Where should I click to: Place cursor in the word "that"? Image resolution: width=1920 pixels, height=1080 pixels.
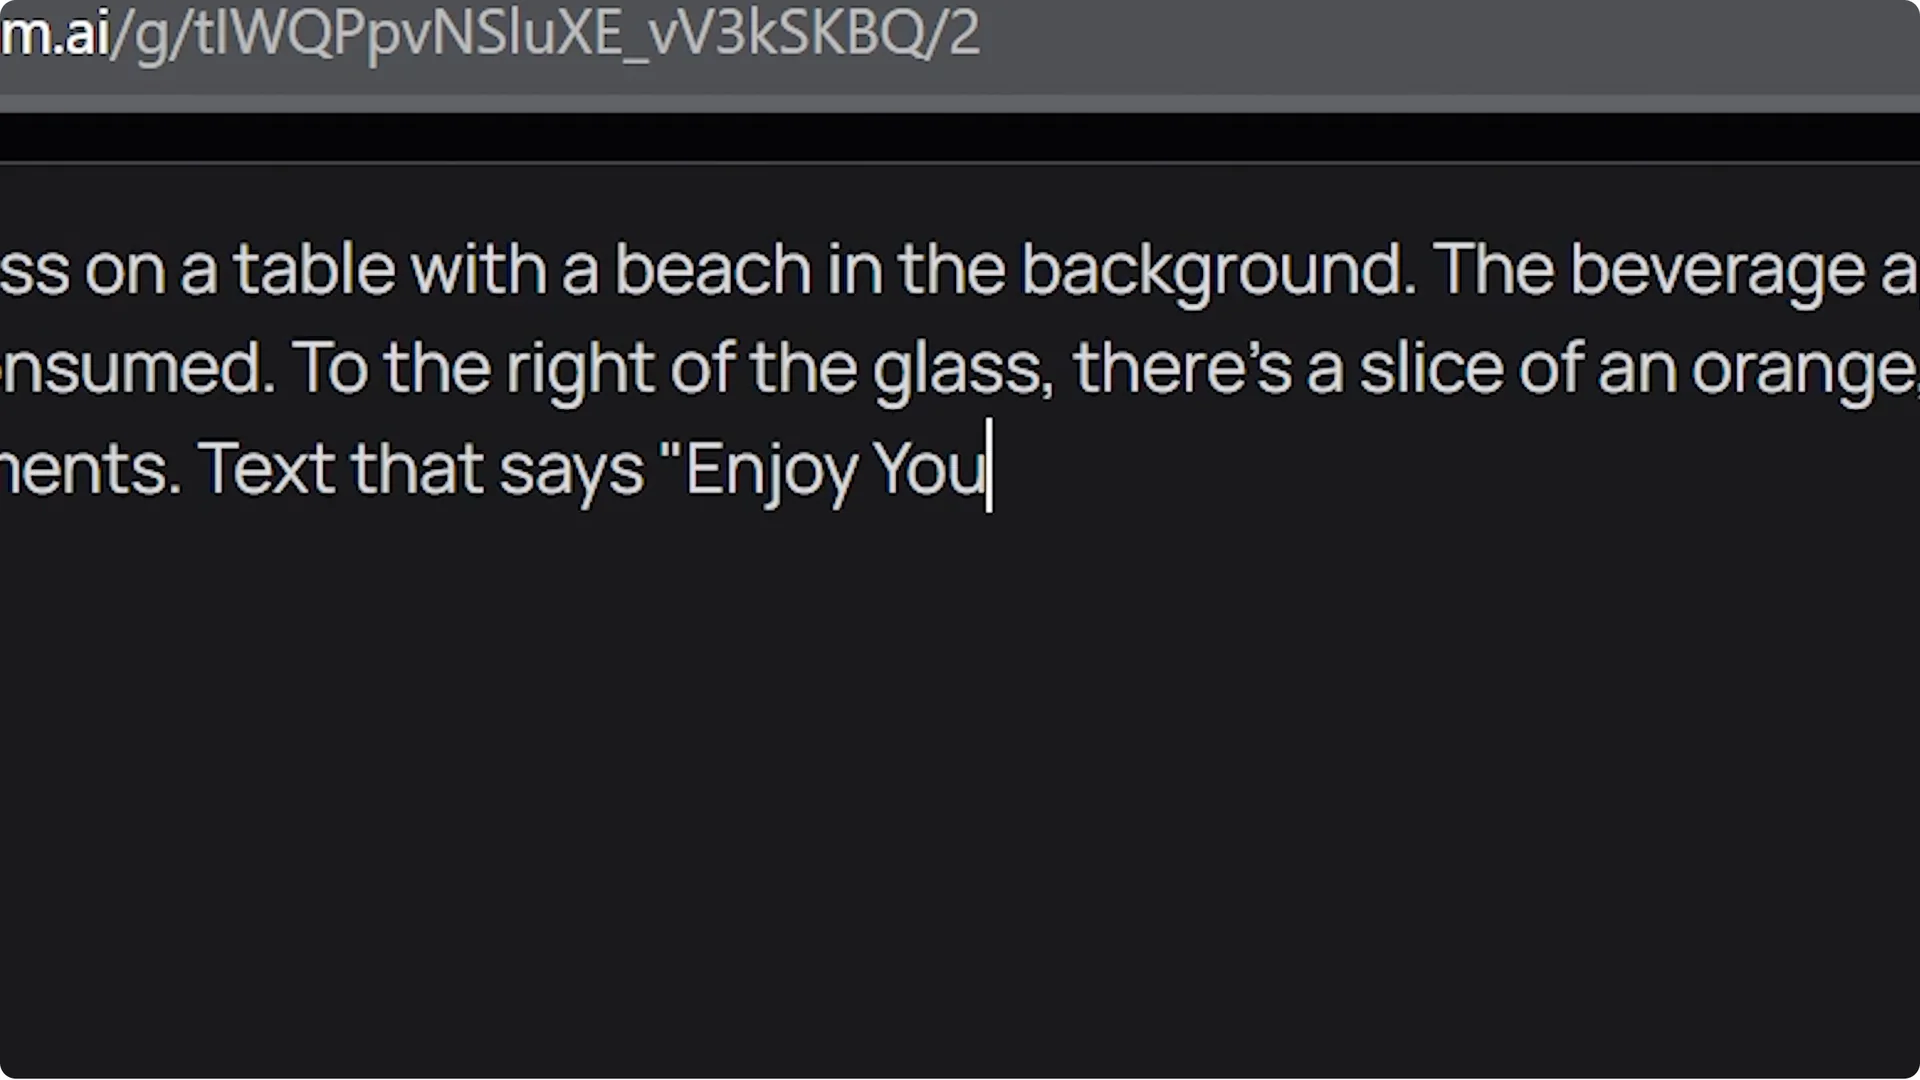click(x=417, y=468)
